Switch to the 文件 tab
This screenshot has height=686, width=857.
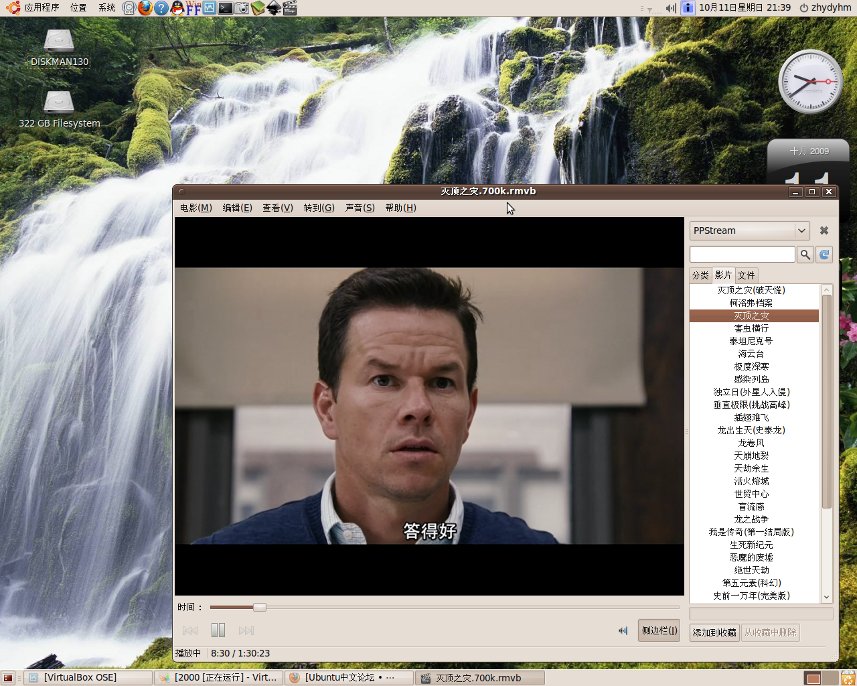coord(746,275)
